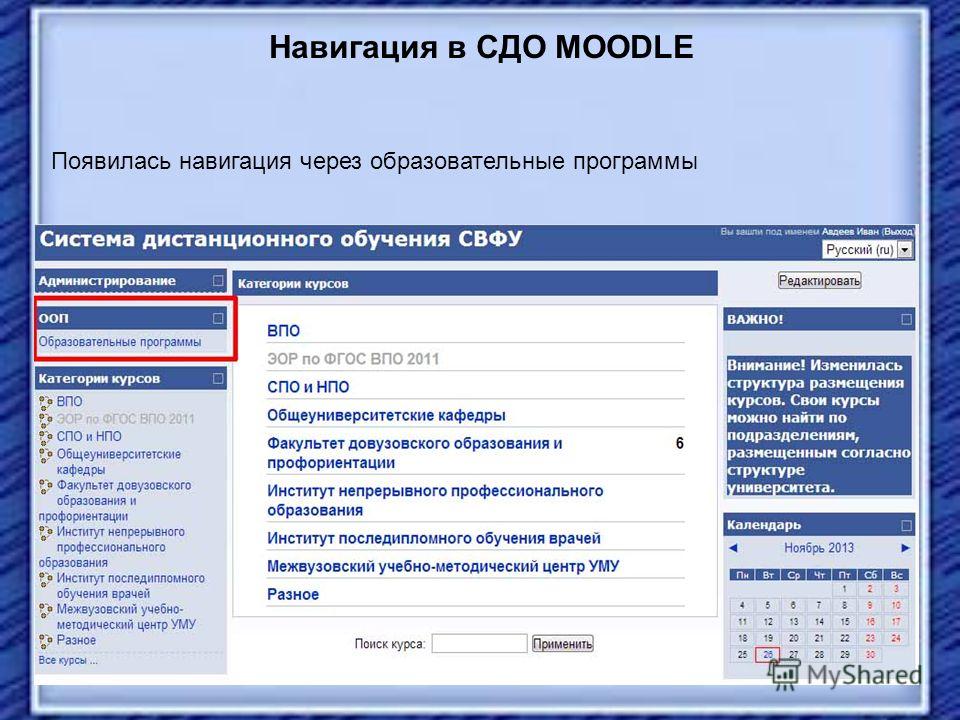960x720 pixels.
Task: Click the Применить search button
Action: (x=563, y=643)
